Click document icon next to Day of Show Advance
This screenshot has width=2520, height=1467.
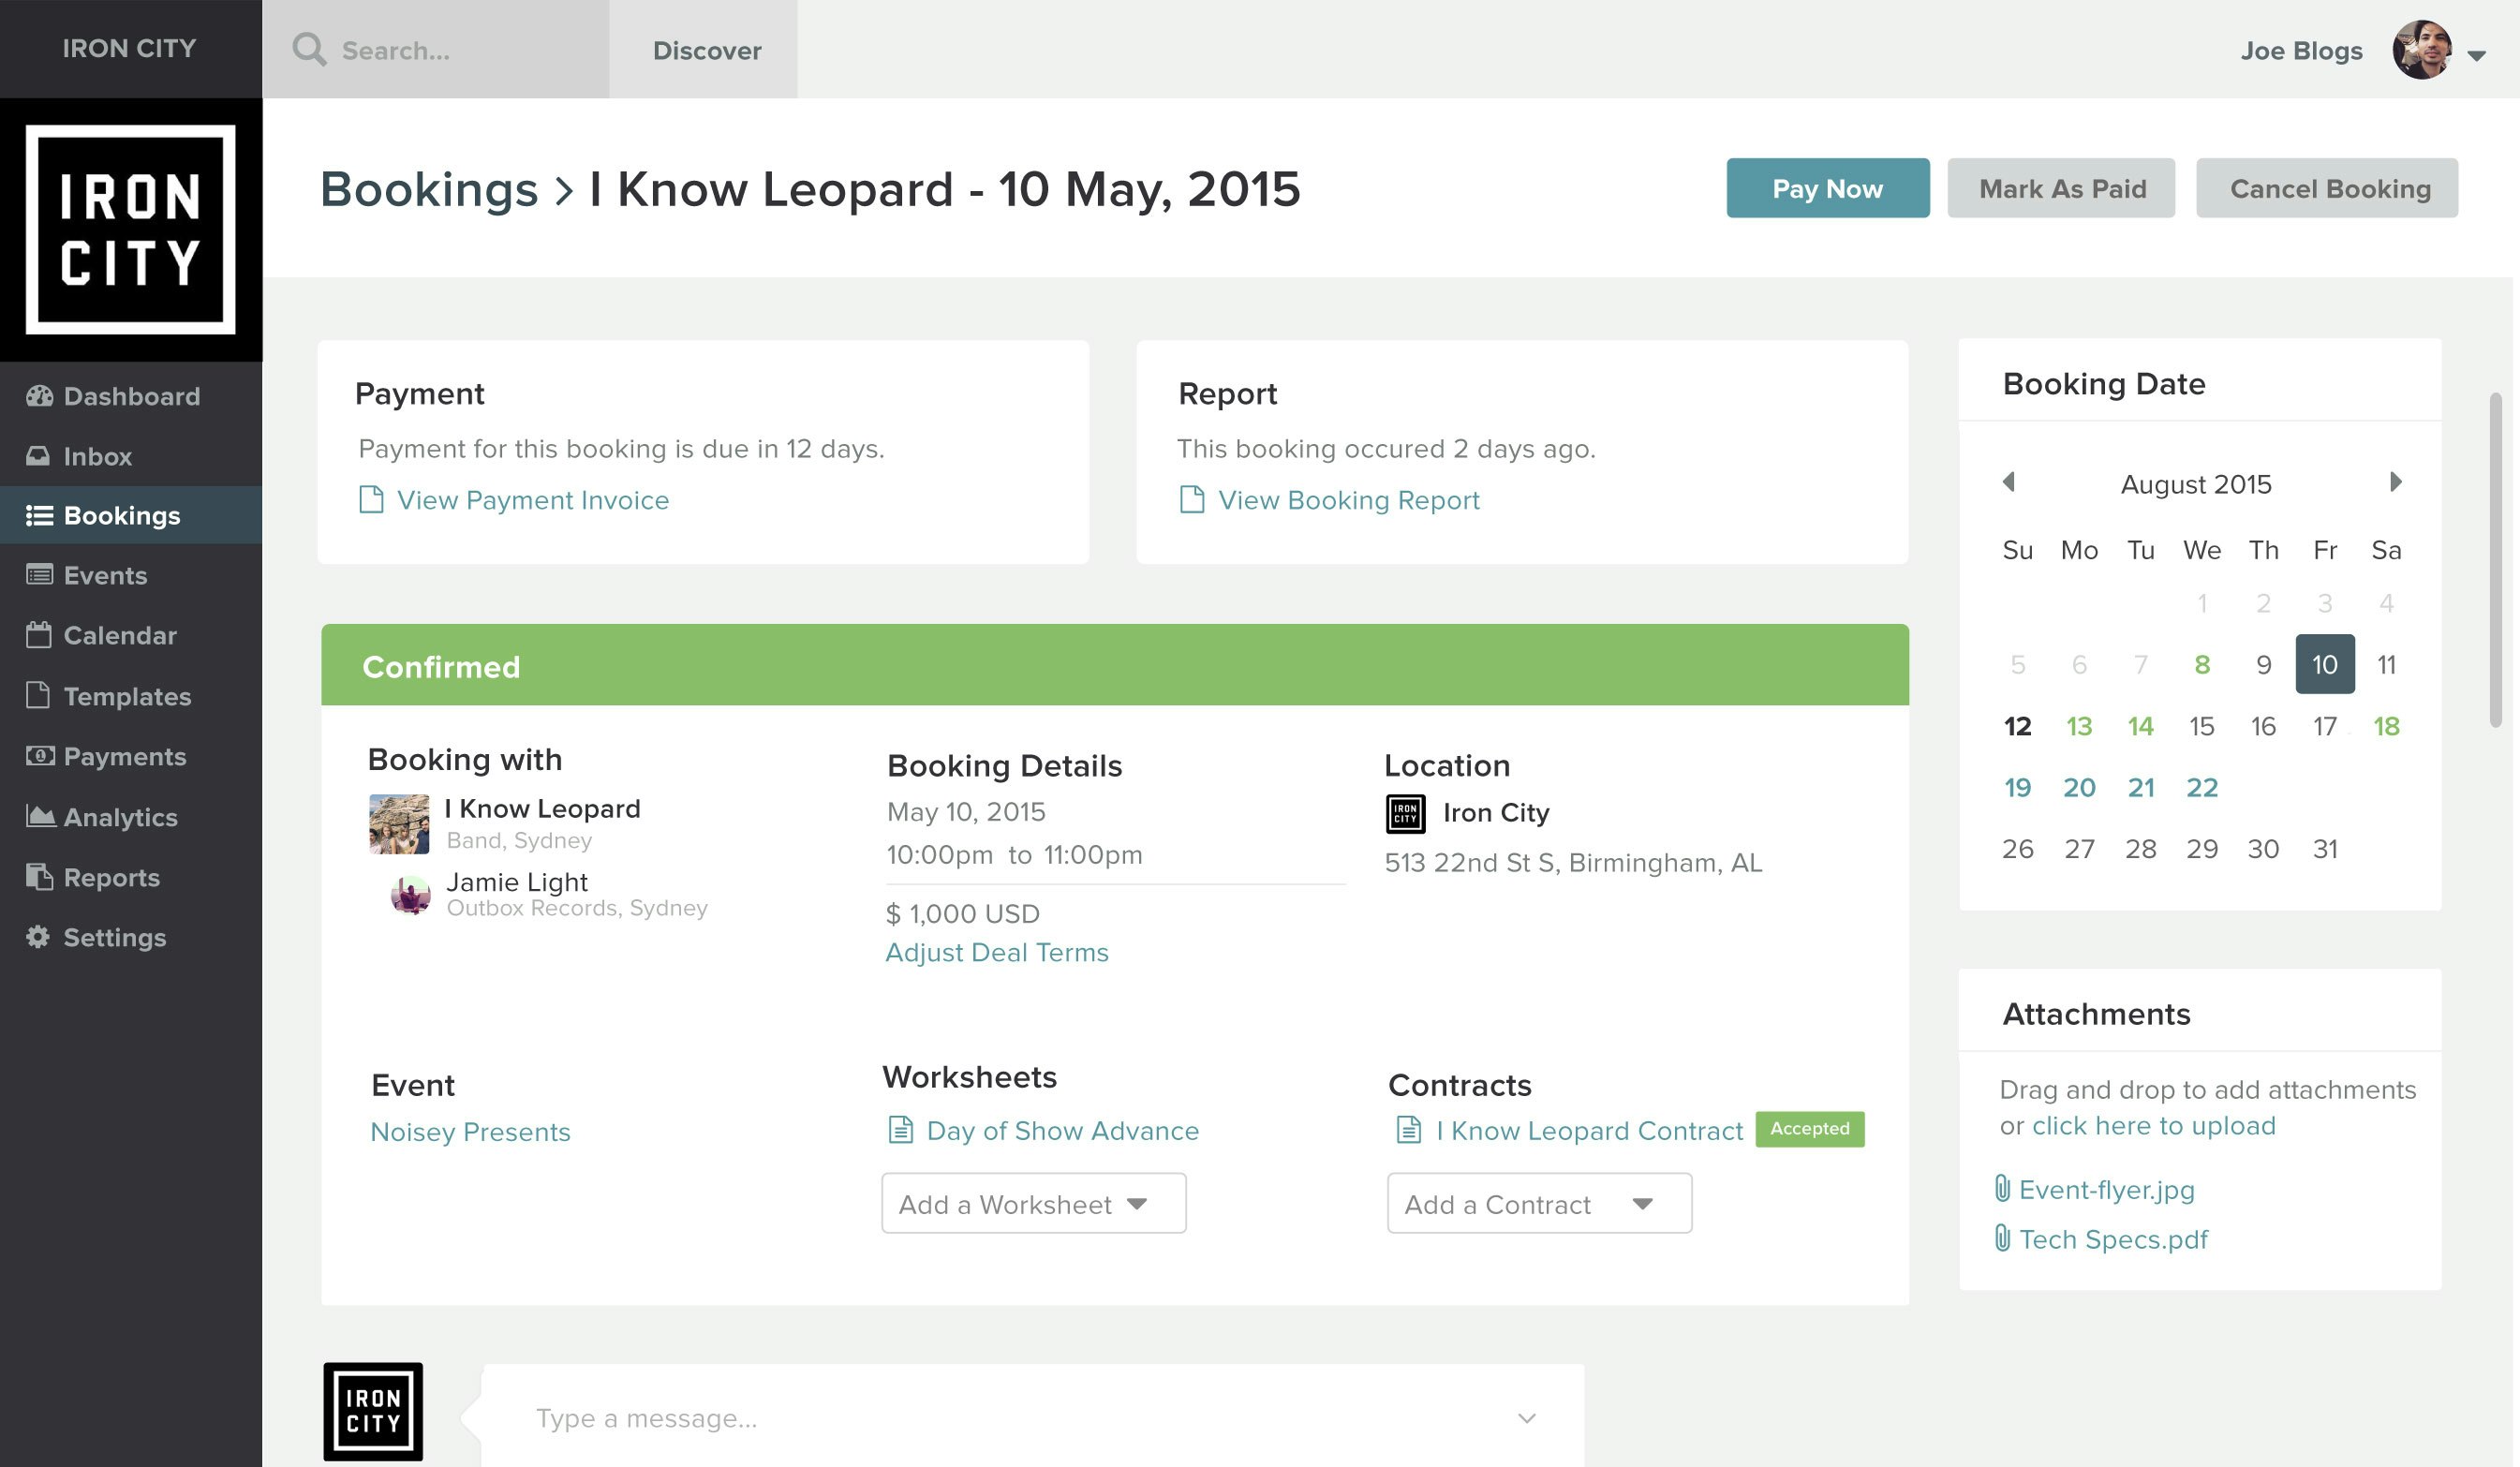point(900,1130)
